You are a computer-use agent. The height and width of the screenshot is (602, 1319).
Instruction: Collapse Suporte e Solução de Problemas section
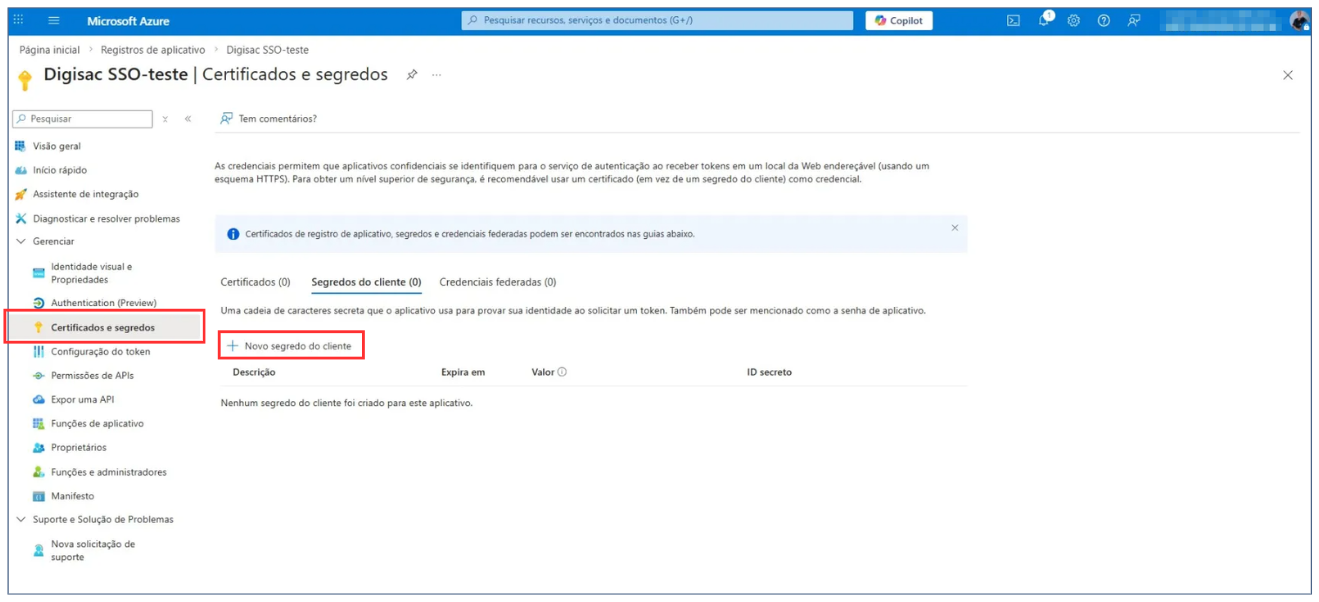[x=22, y=519]
